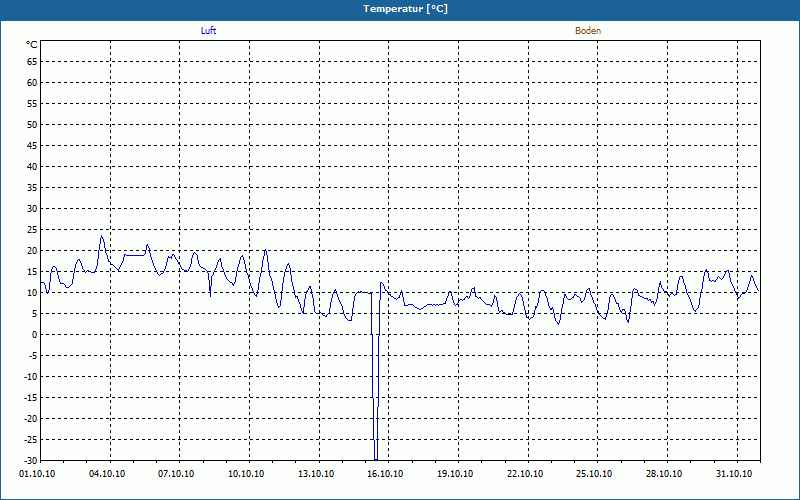Click the 25 y-axis value
The image size is (800, 500).
(32, 230)
